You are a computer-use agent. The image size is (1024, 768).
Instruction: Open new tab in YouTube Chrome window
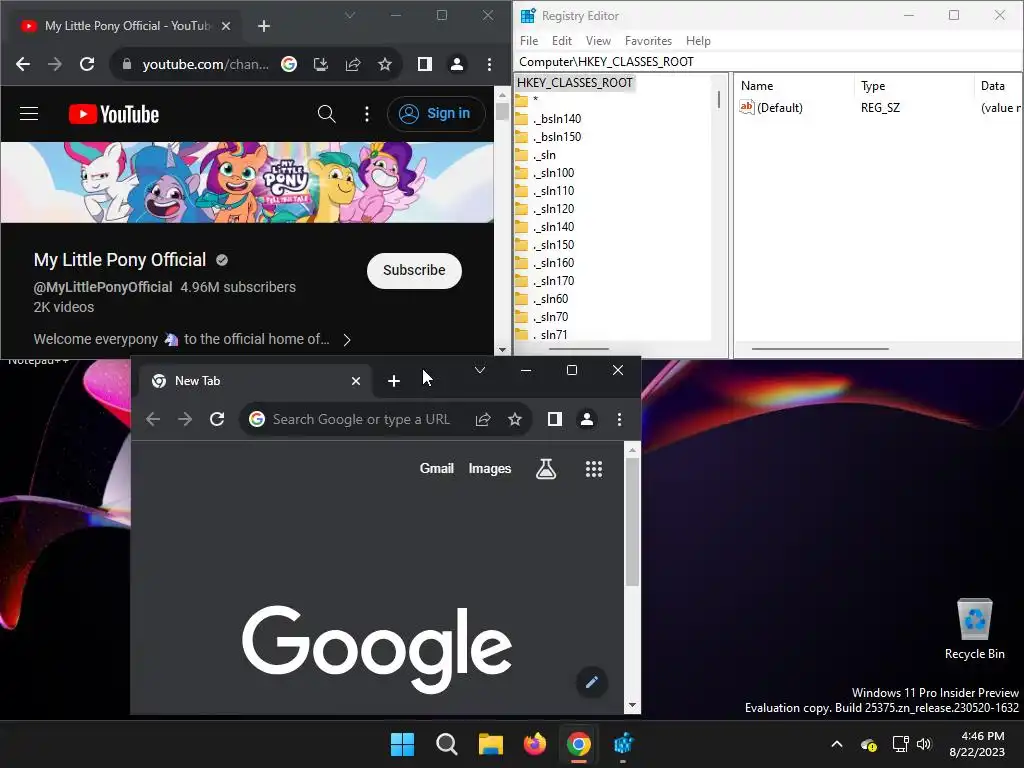click(264, 26)
